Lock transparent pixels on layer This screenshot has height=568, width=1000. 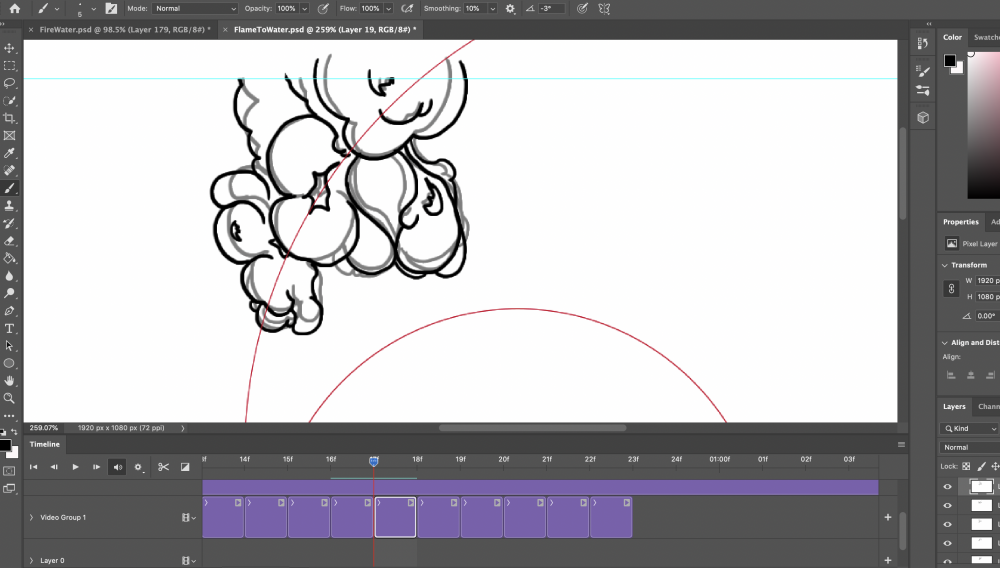click(x=966, y=467)
